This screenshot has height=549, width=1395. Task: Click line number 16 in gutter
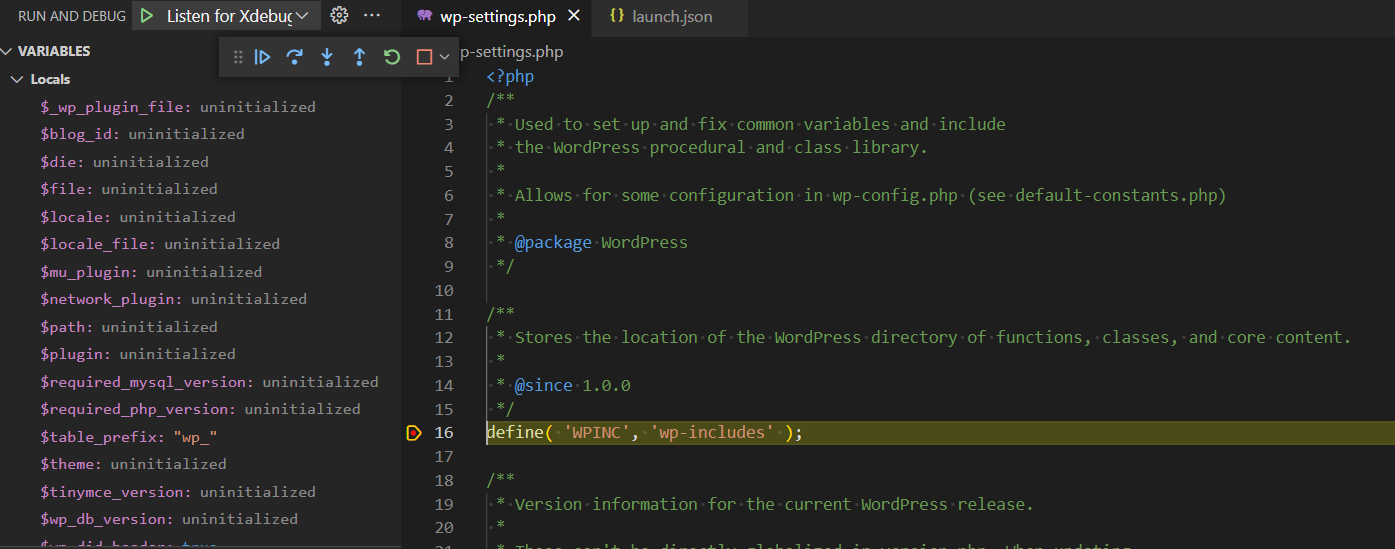[x=444, y=433]
